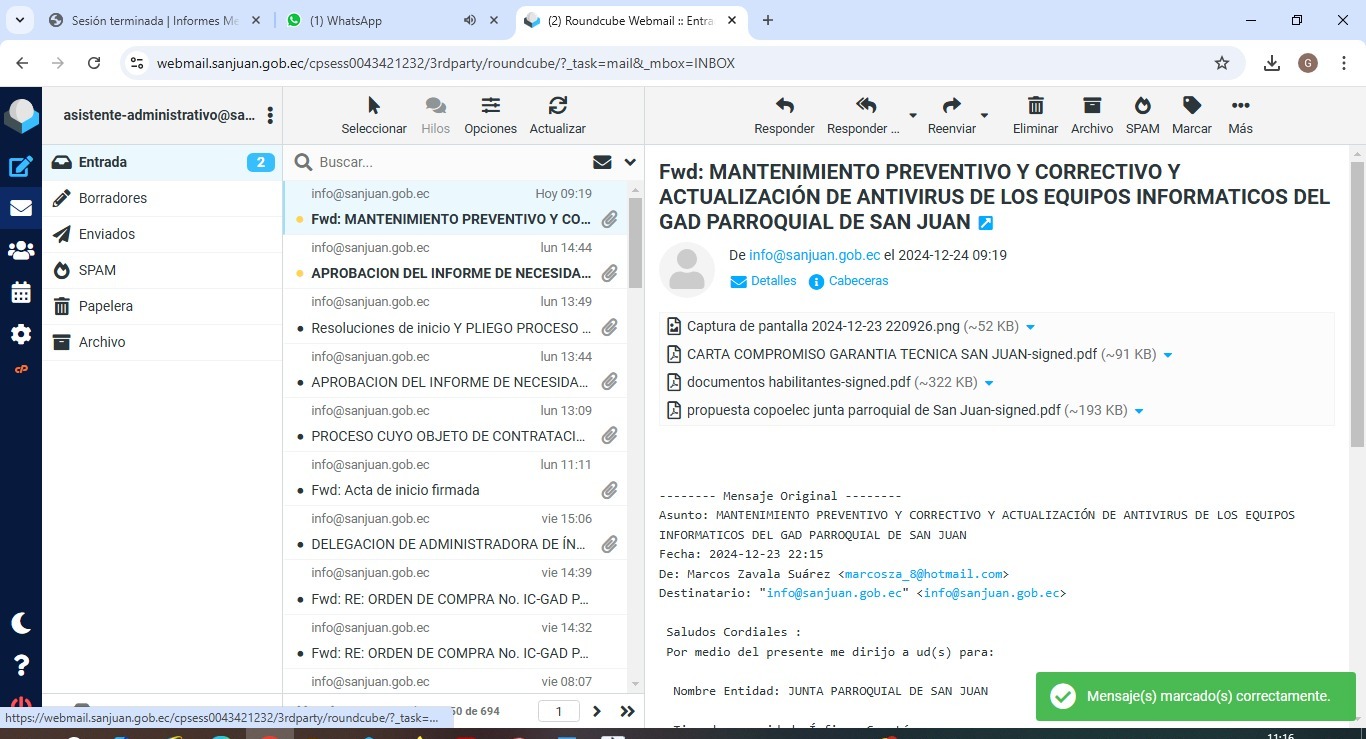Open the marcosza_8@hotmail.com email link

[923, 574]
